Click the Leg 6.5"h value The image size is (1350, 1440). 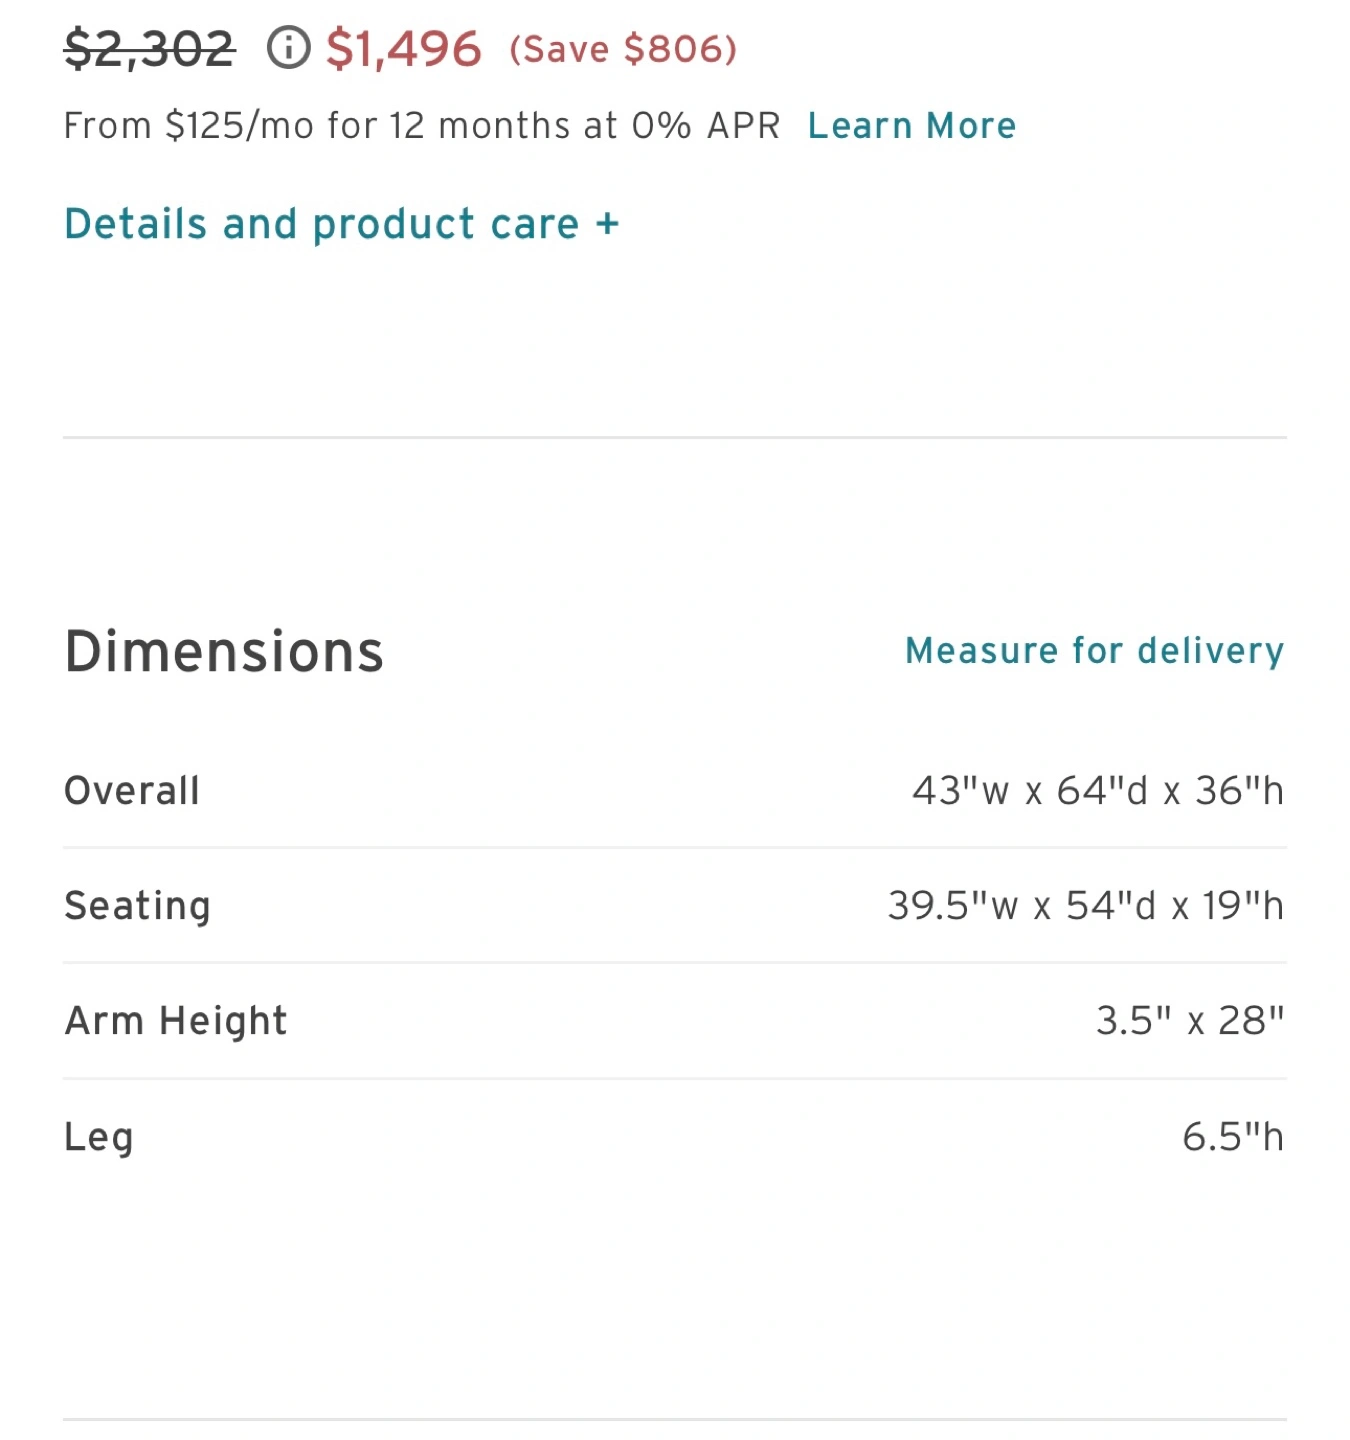pyautogui.click(x=1232, y=1137)
